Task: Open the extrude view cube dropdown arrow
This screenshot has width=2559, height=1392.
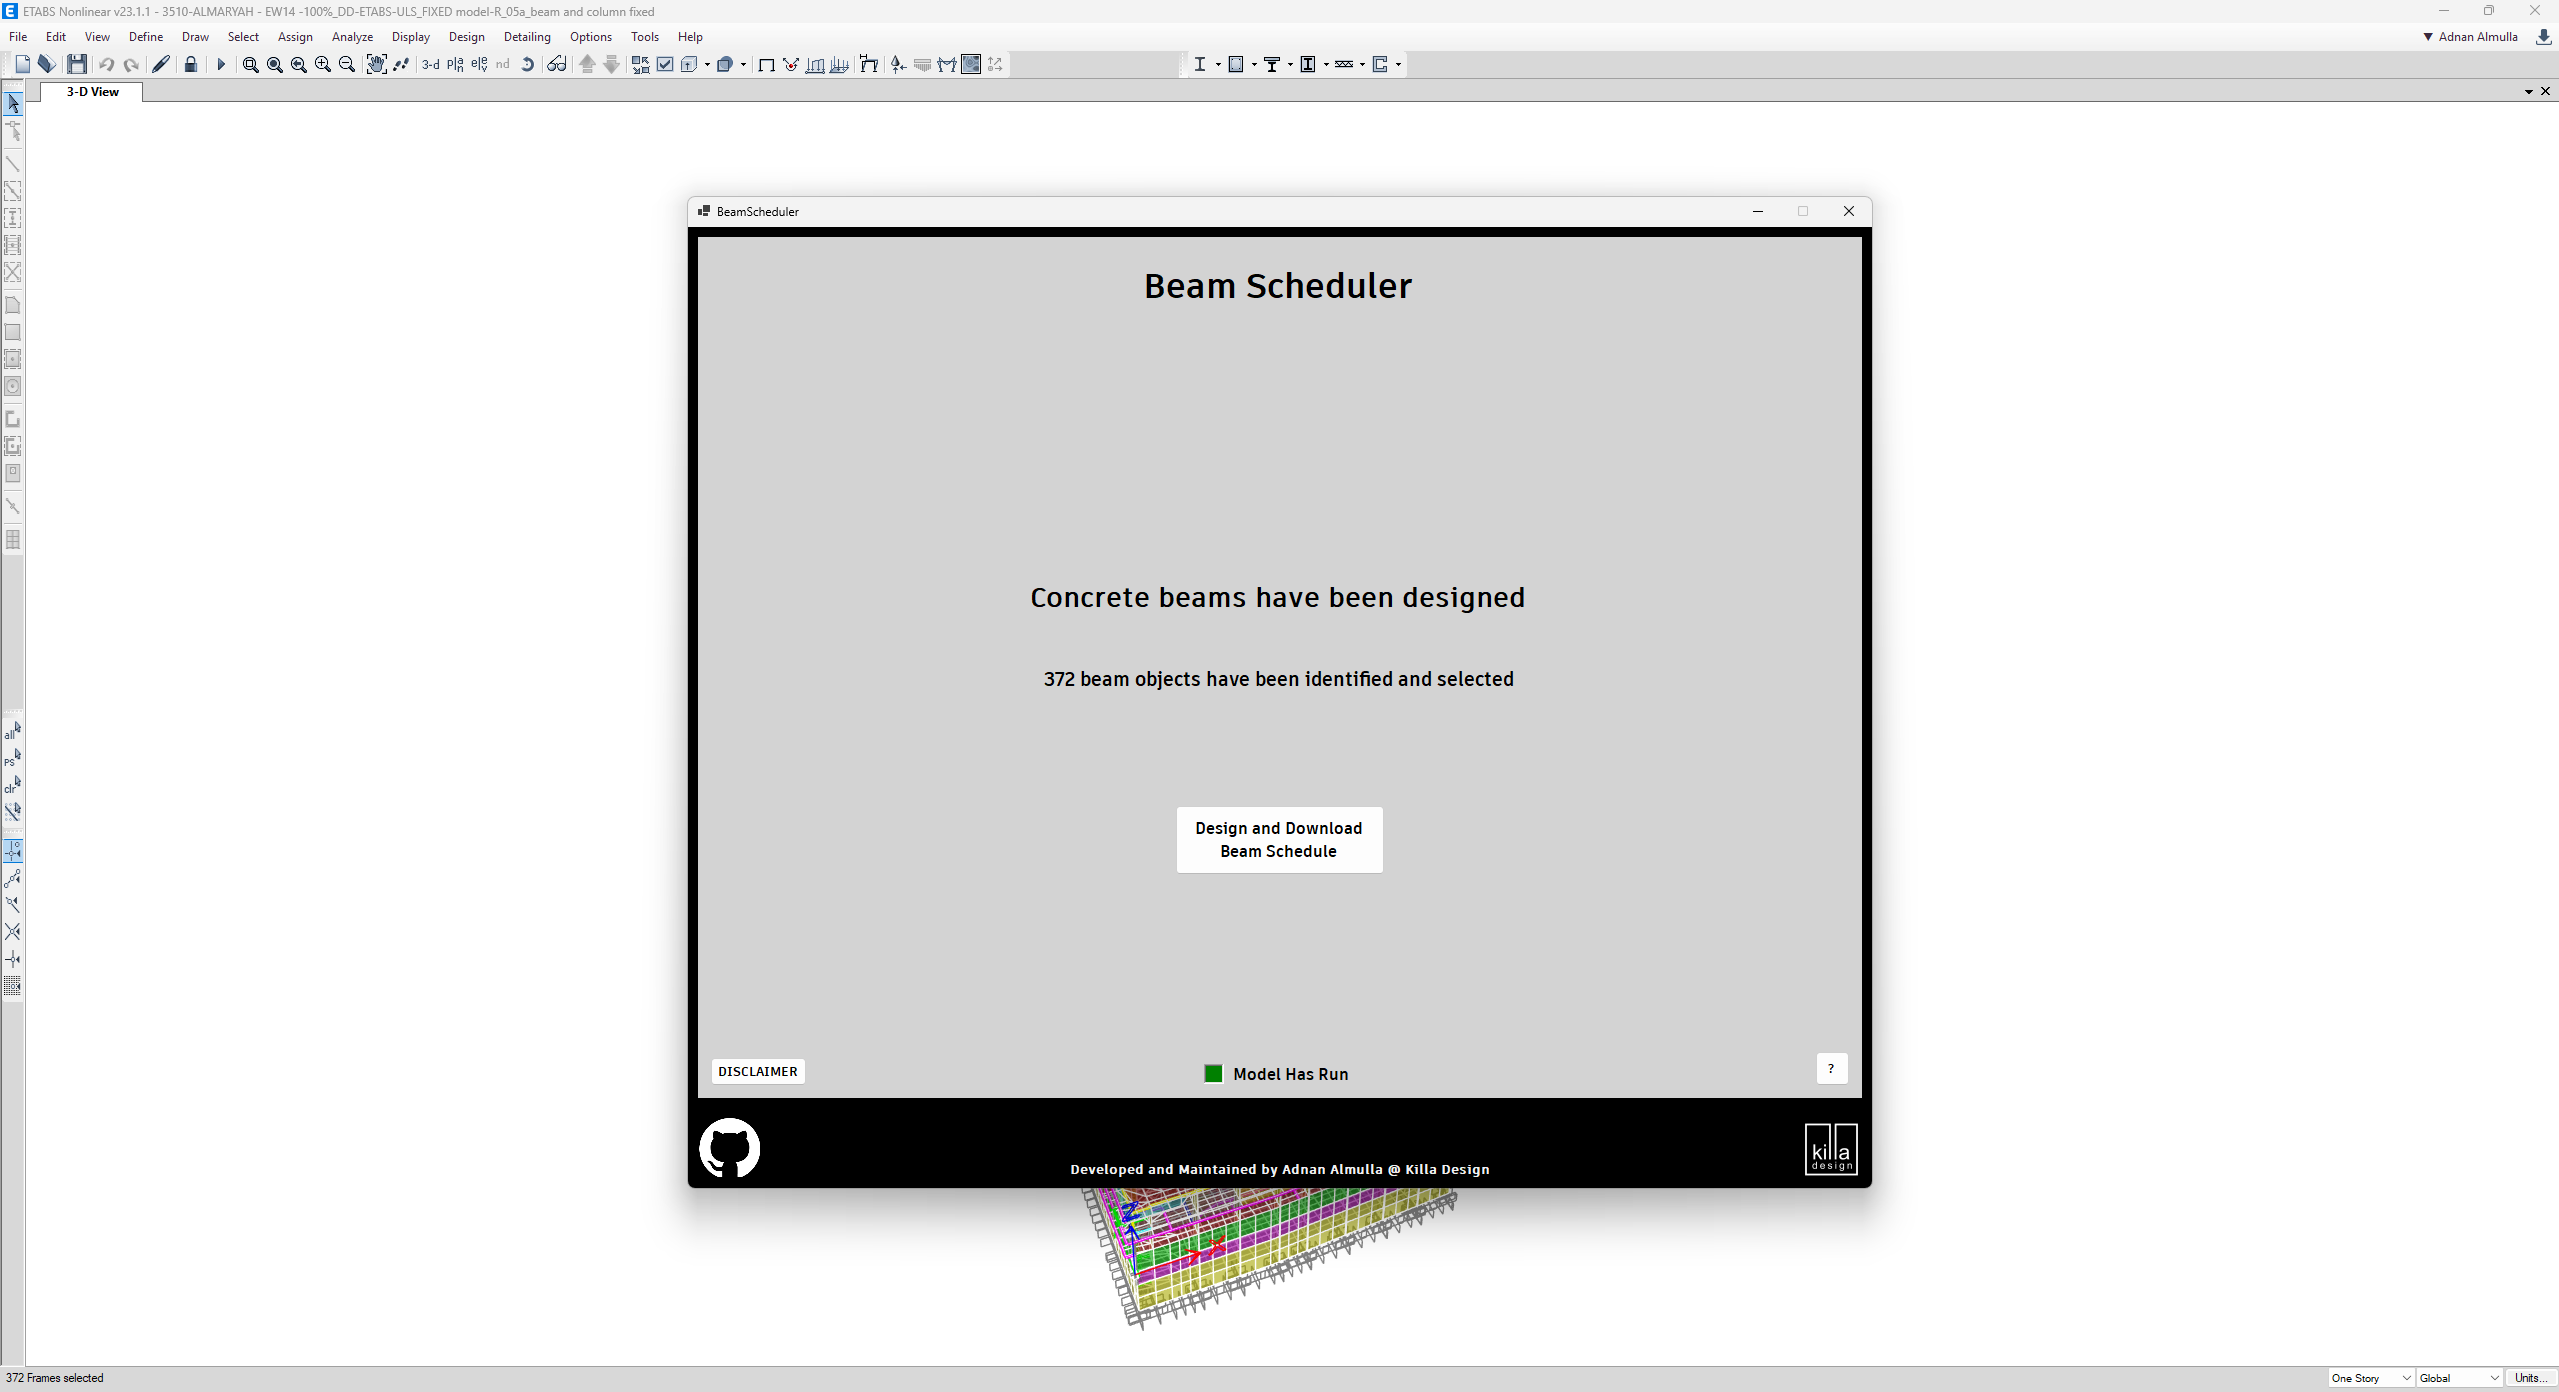Action: pos(707,65)
